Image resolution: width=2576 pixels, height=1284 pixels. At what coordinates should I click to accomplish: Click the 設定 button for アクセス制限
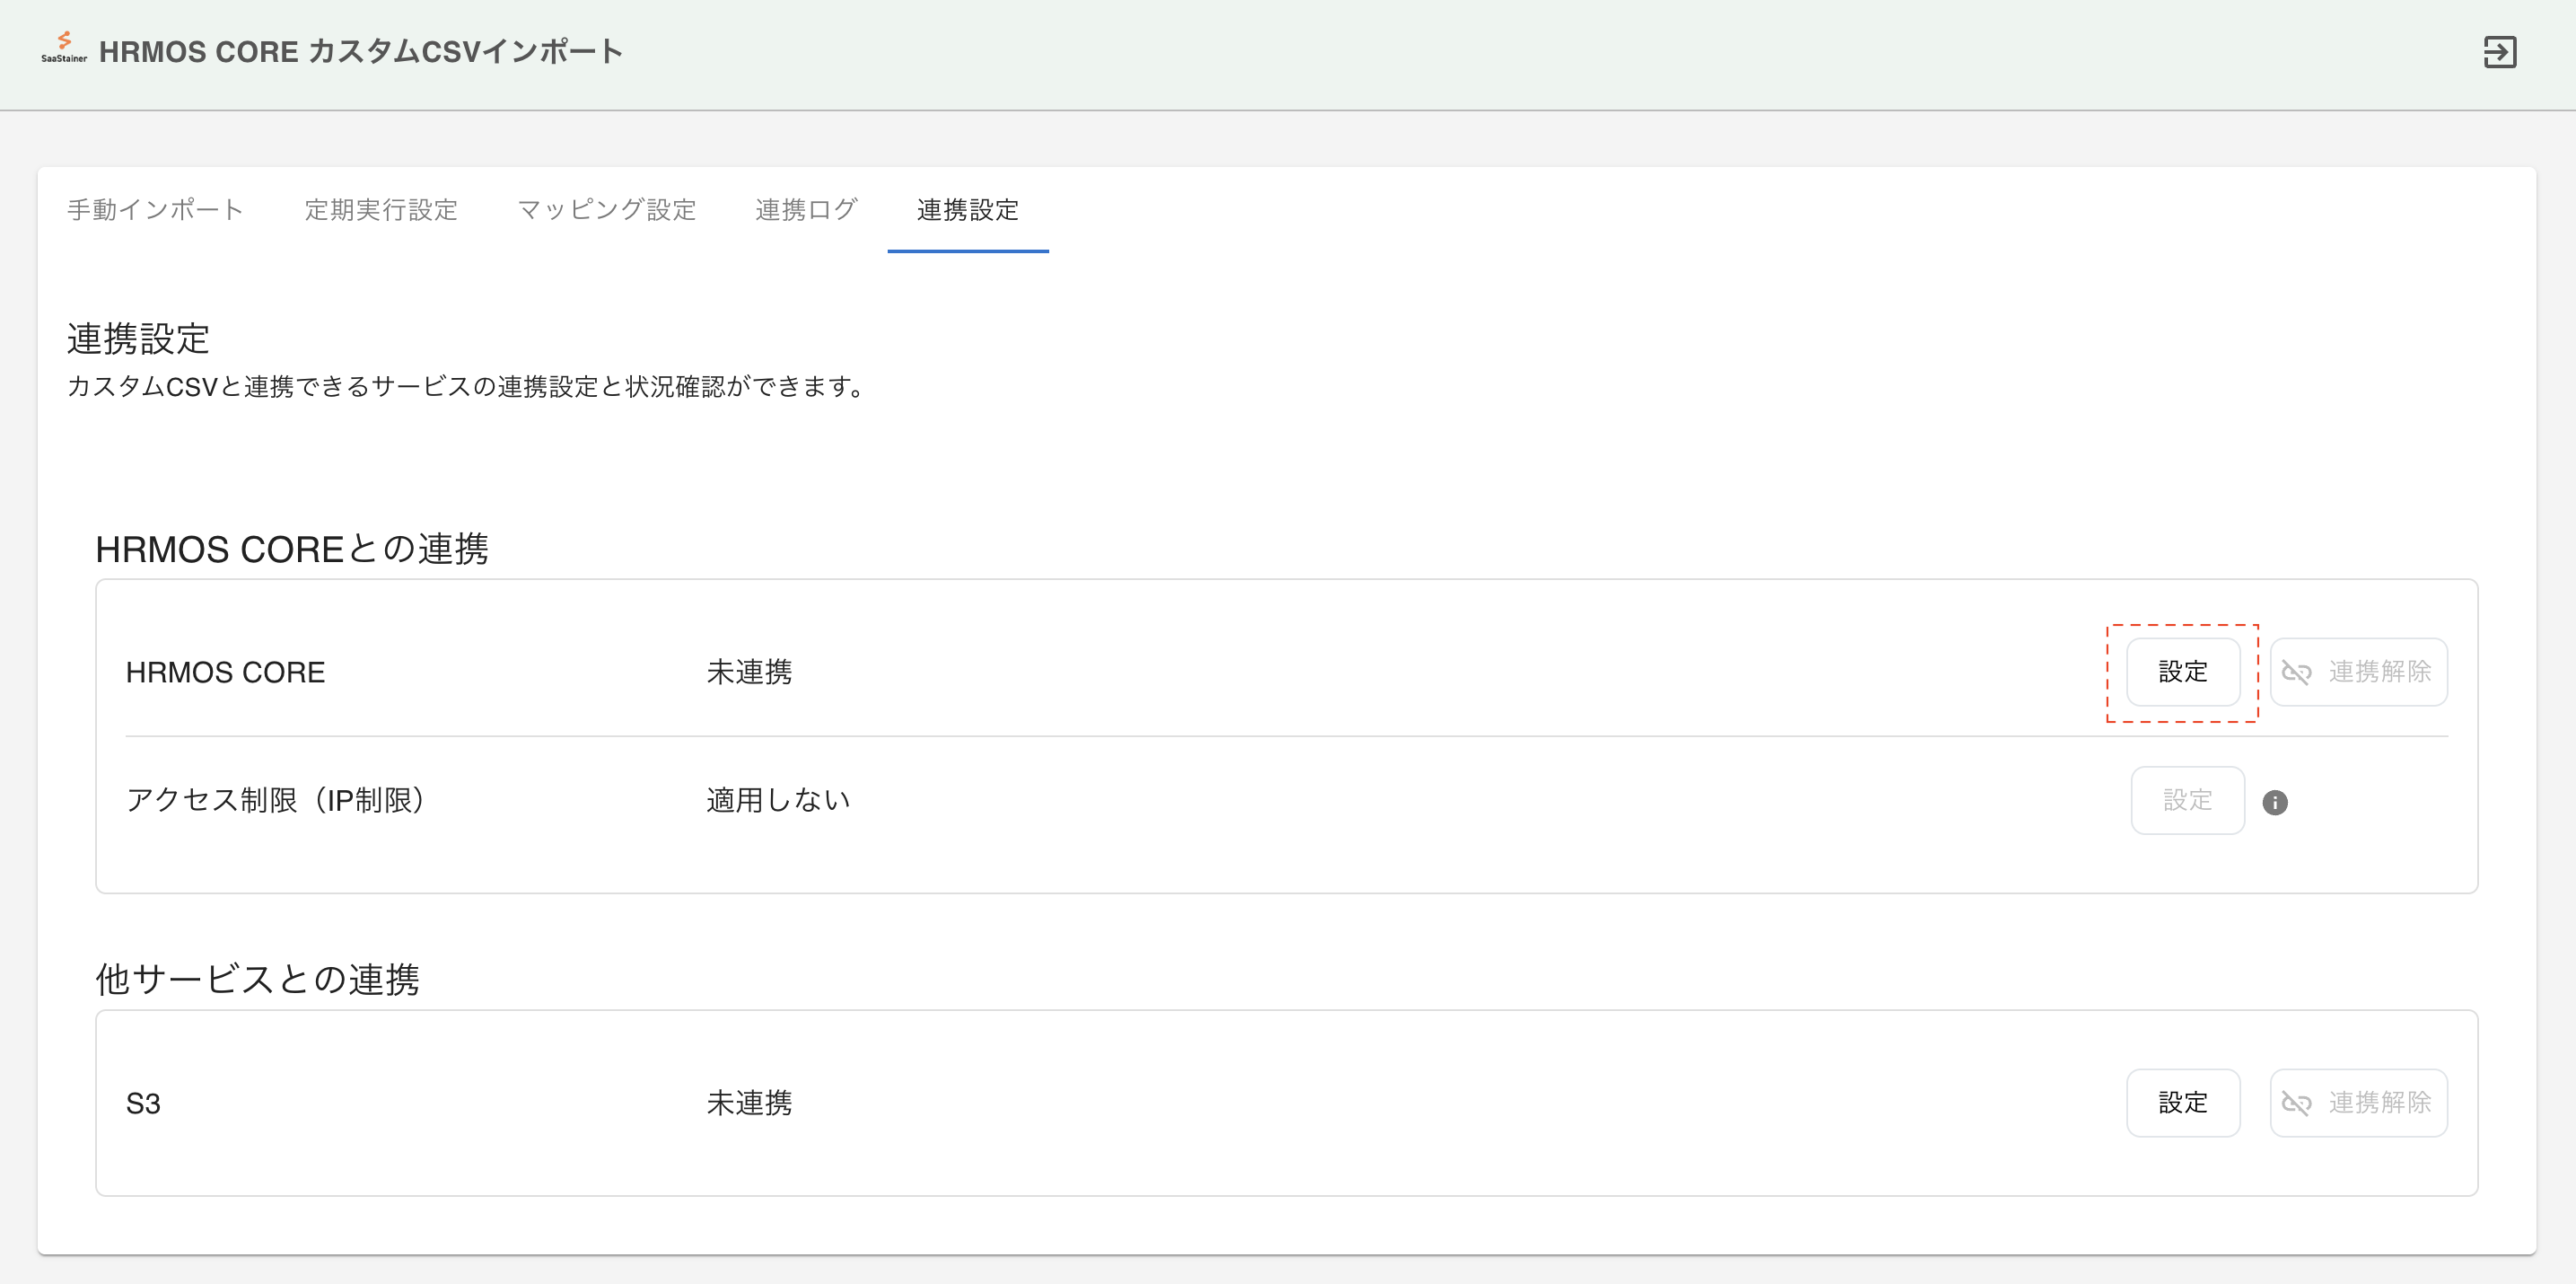coord(2187,800)
